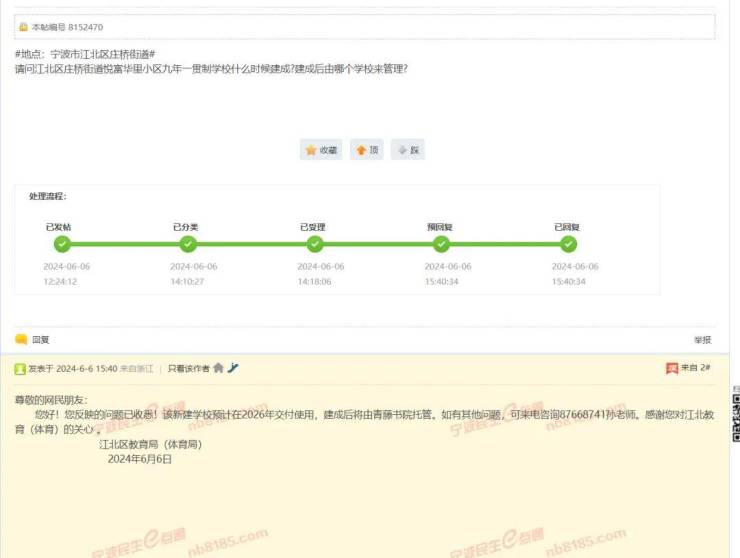This screenshot has width=740, height=558.
Task: Click the timestamp 12:24:12
Action: (x=60, y=281)
